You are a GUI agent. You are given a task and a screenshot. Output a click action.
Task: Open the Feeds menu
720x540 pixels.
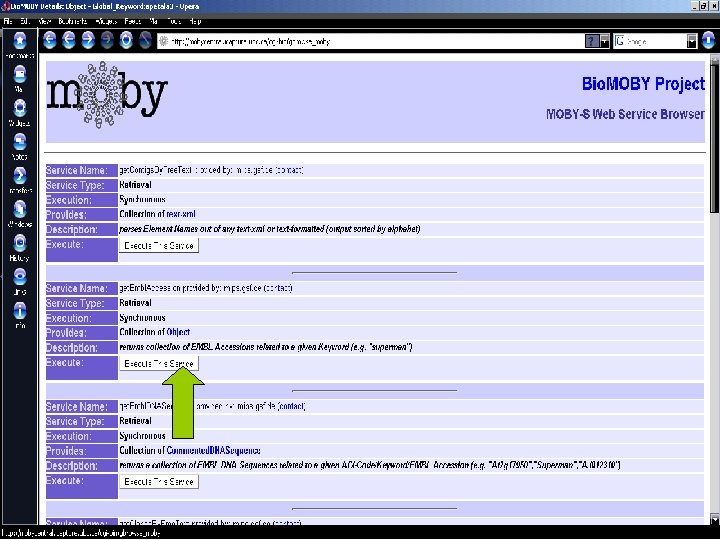[x=133, y=22]
